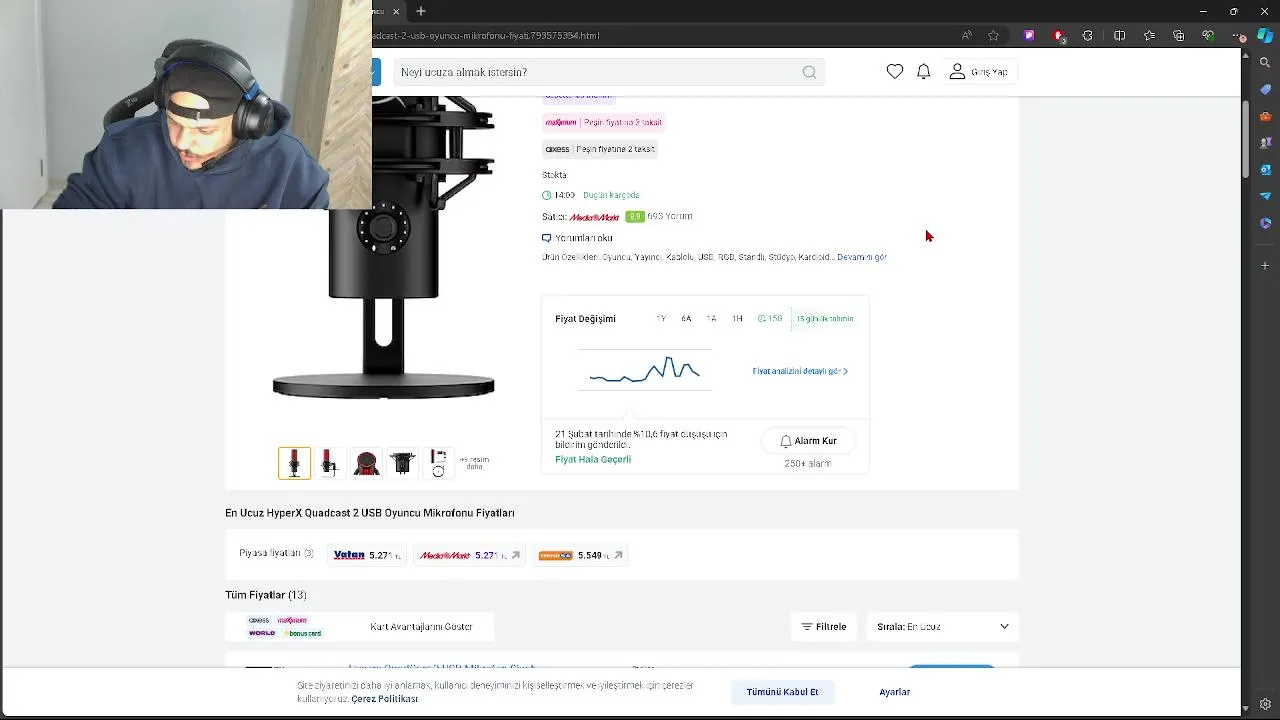
Task: Click Read aloud icon in address bar
Action: pos(966,35)
